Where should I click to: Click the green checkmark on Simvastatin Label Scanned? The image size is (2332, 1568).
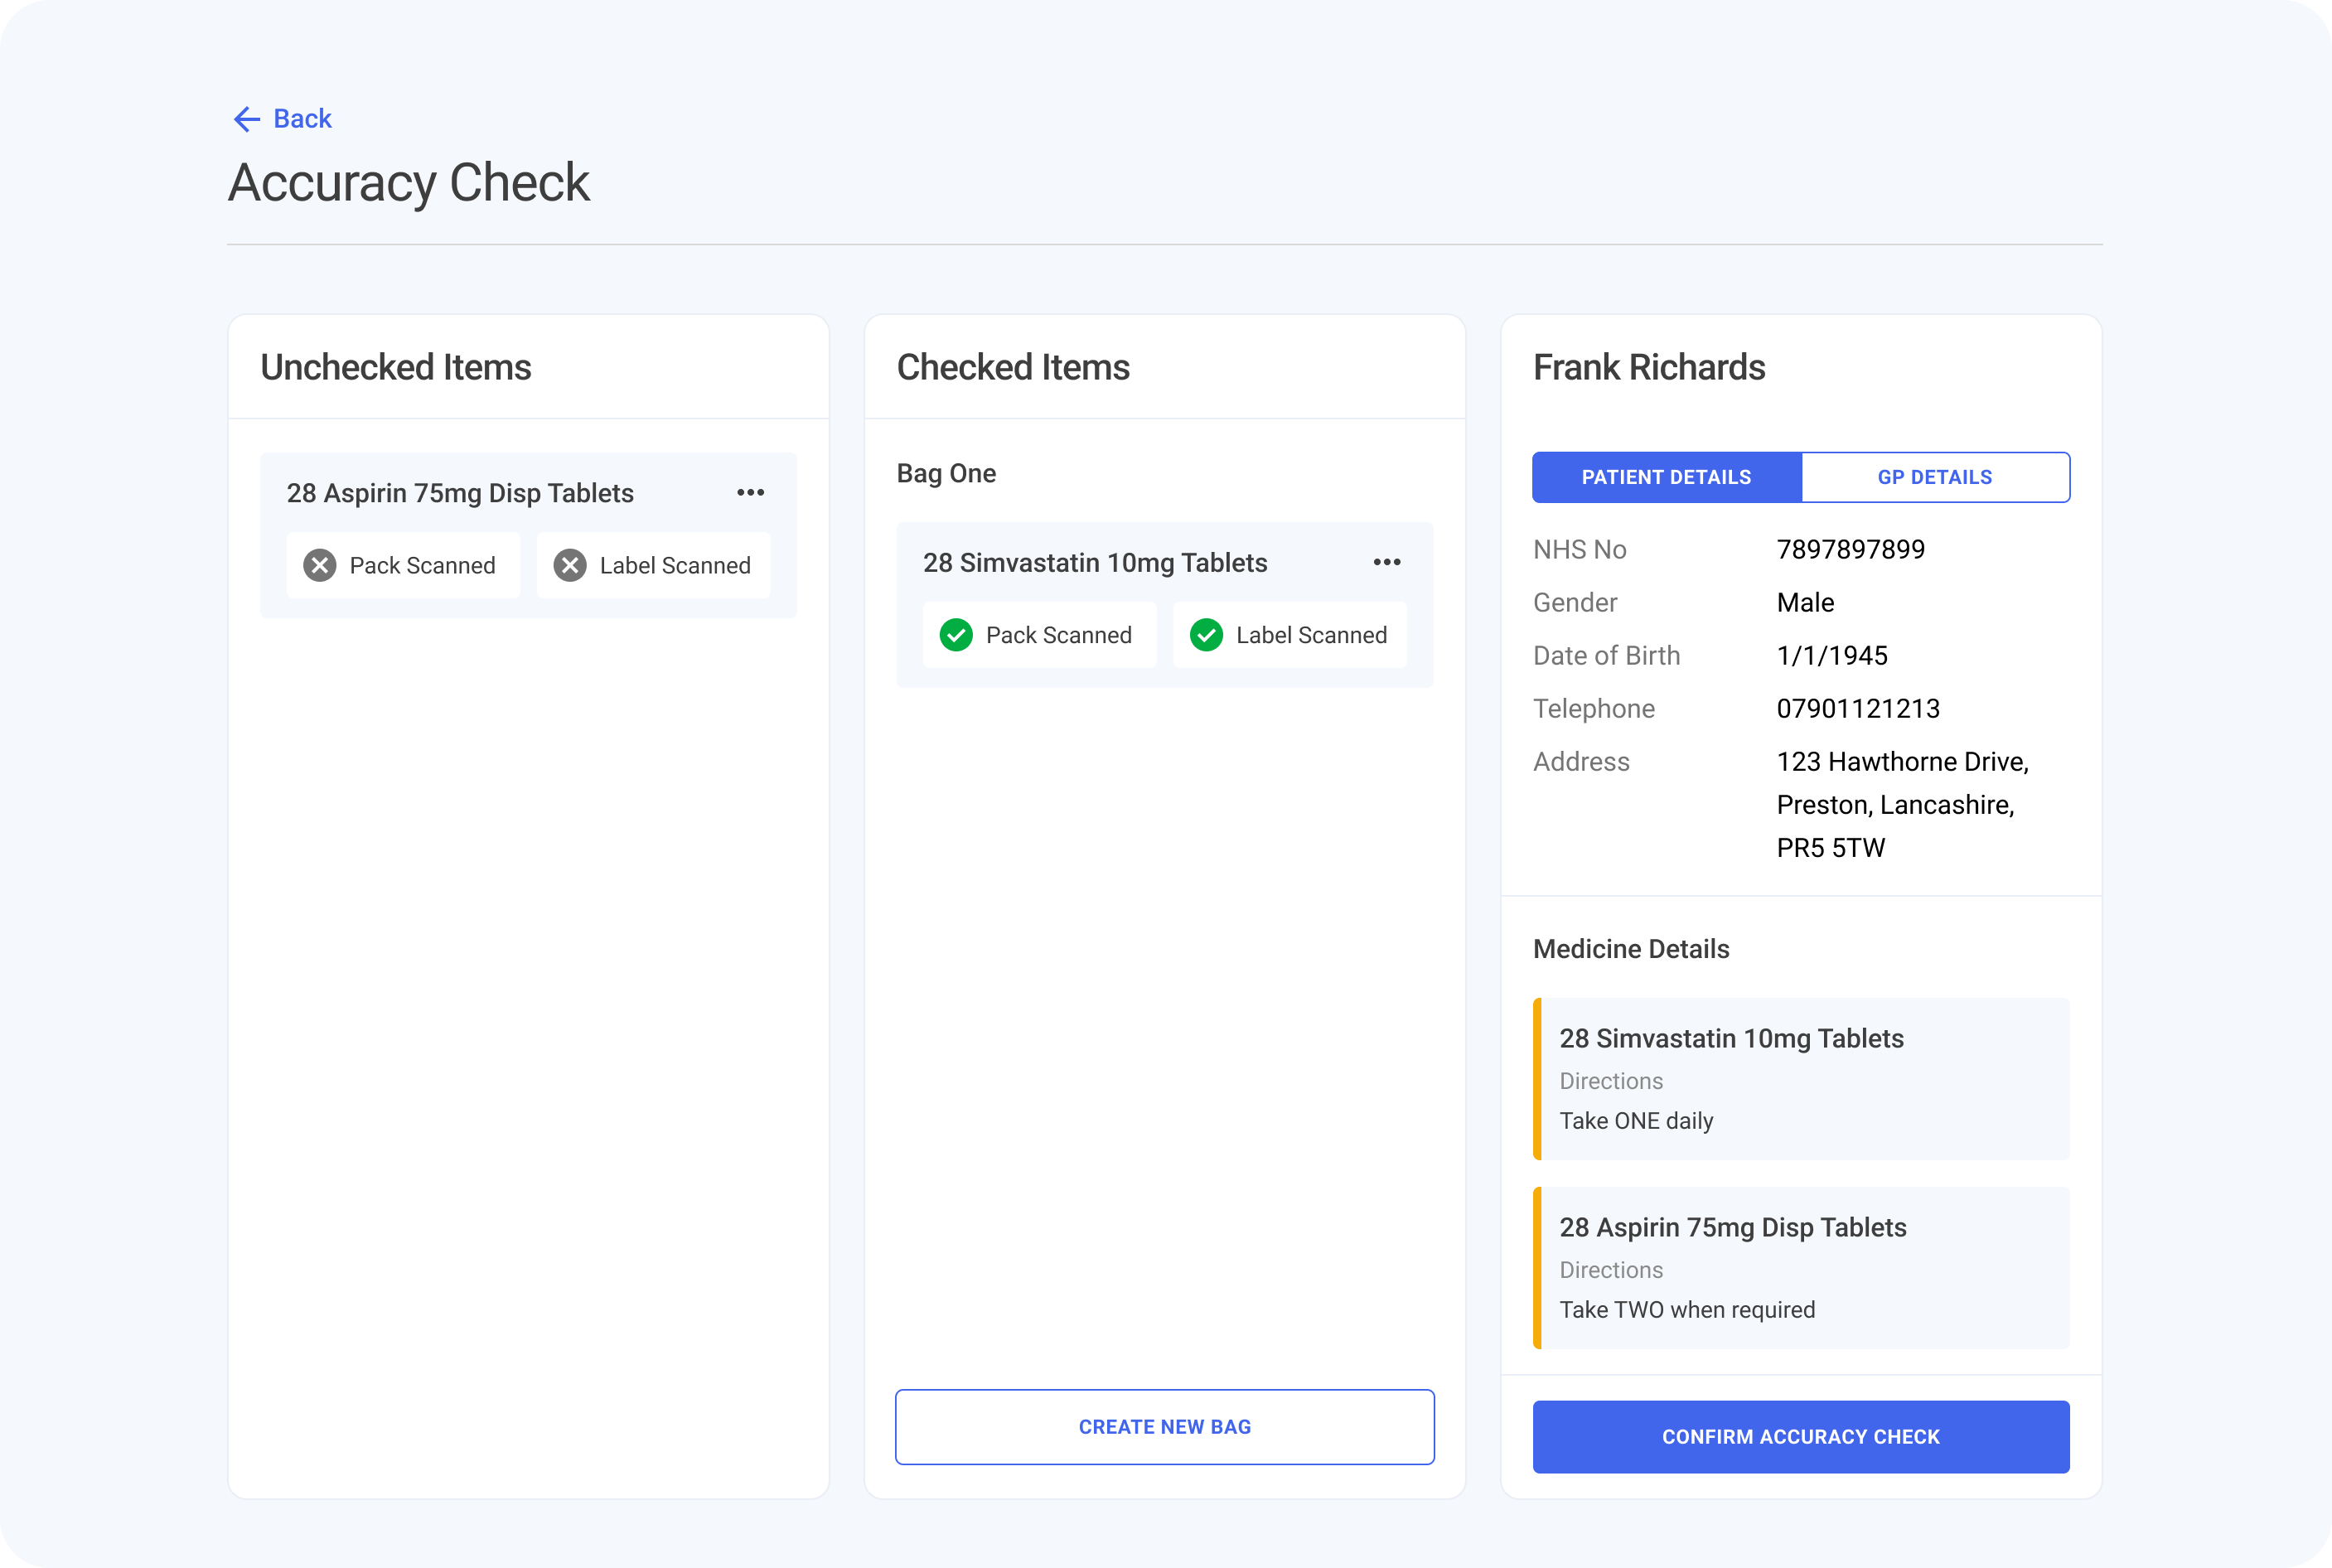(x=1207, y=635)
